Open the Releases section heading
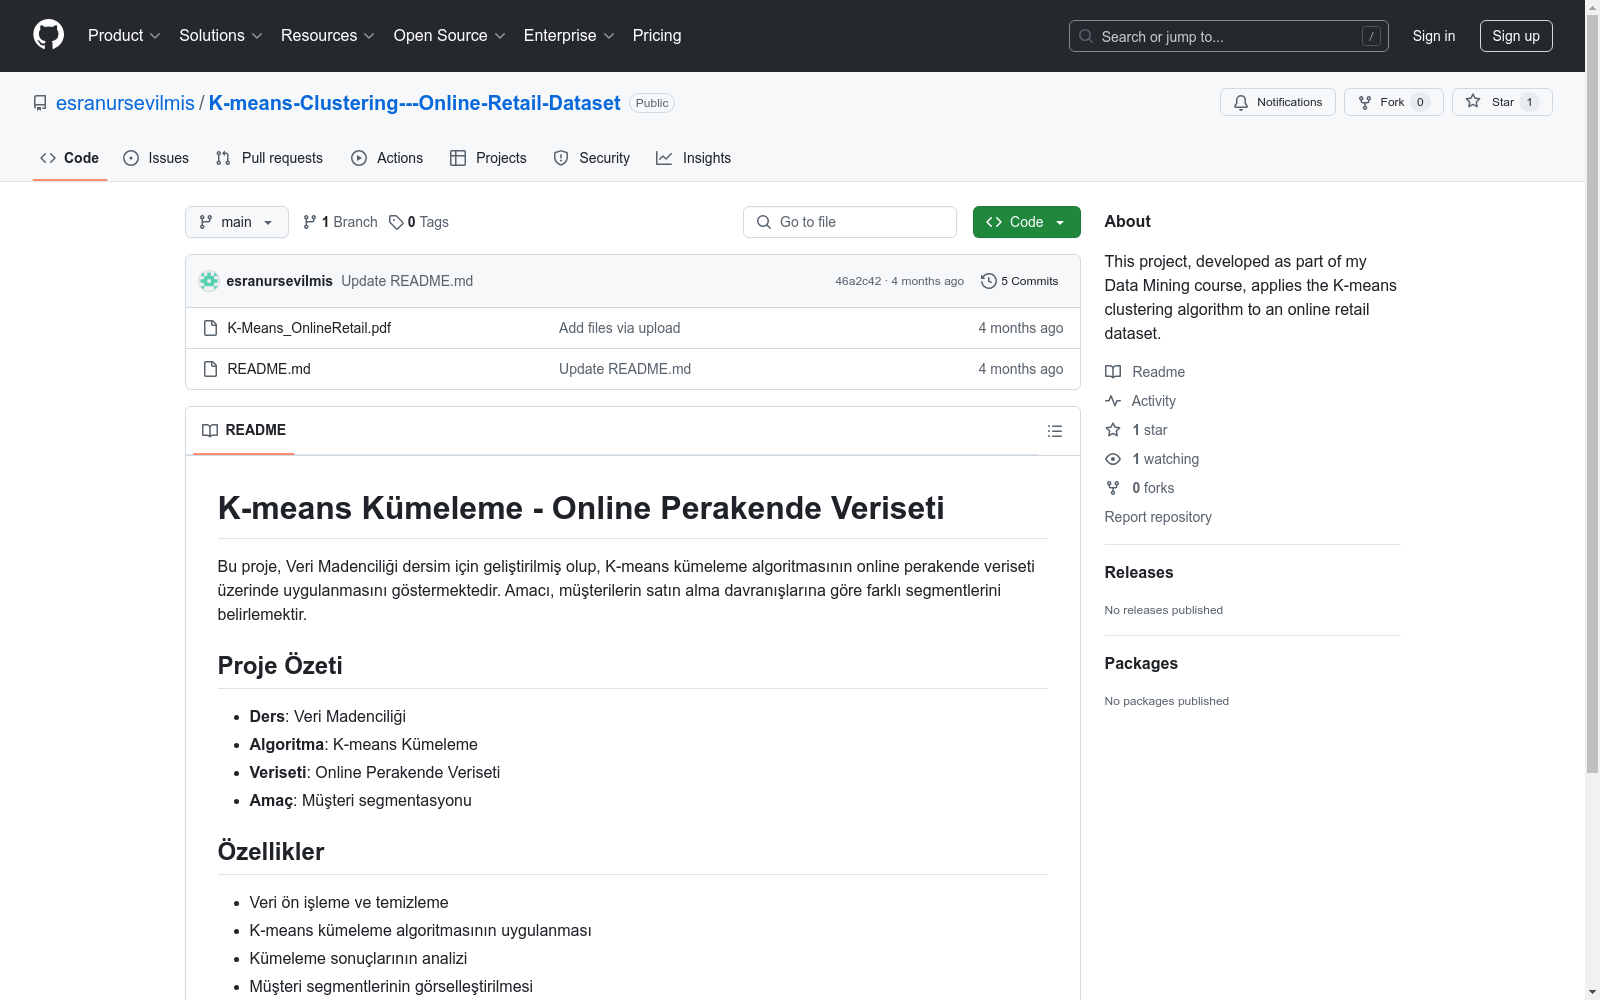 point(1139,573)
